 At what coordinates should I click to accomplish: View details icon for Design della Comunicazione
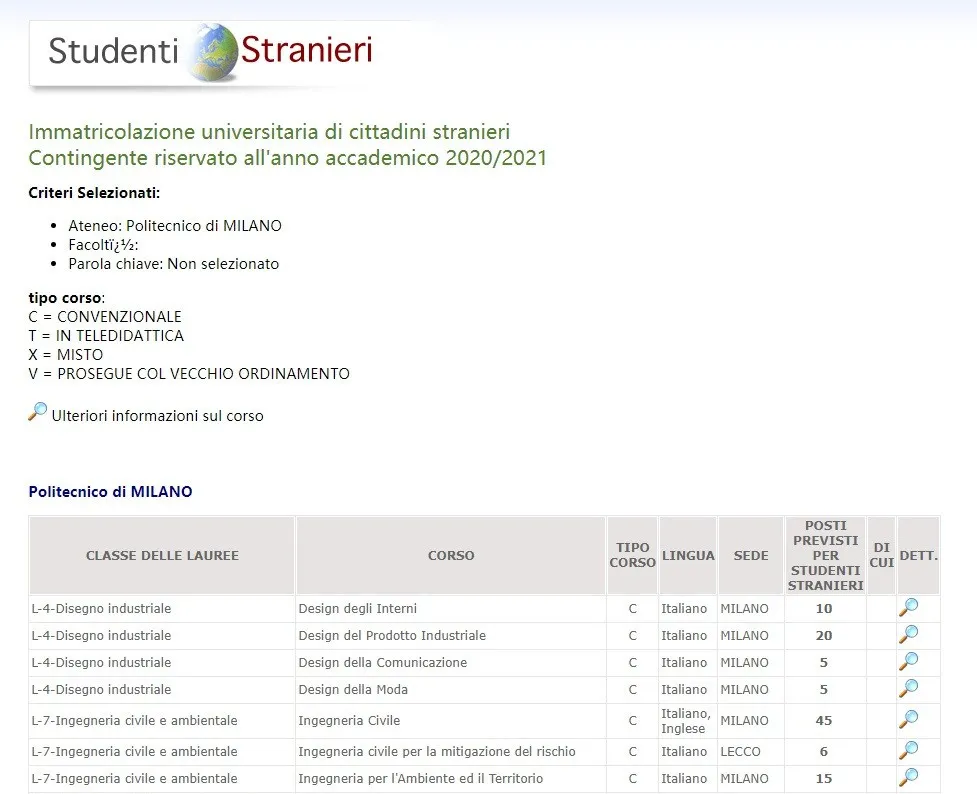908,661
